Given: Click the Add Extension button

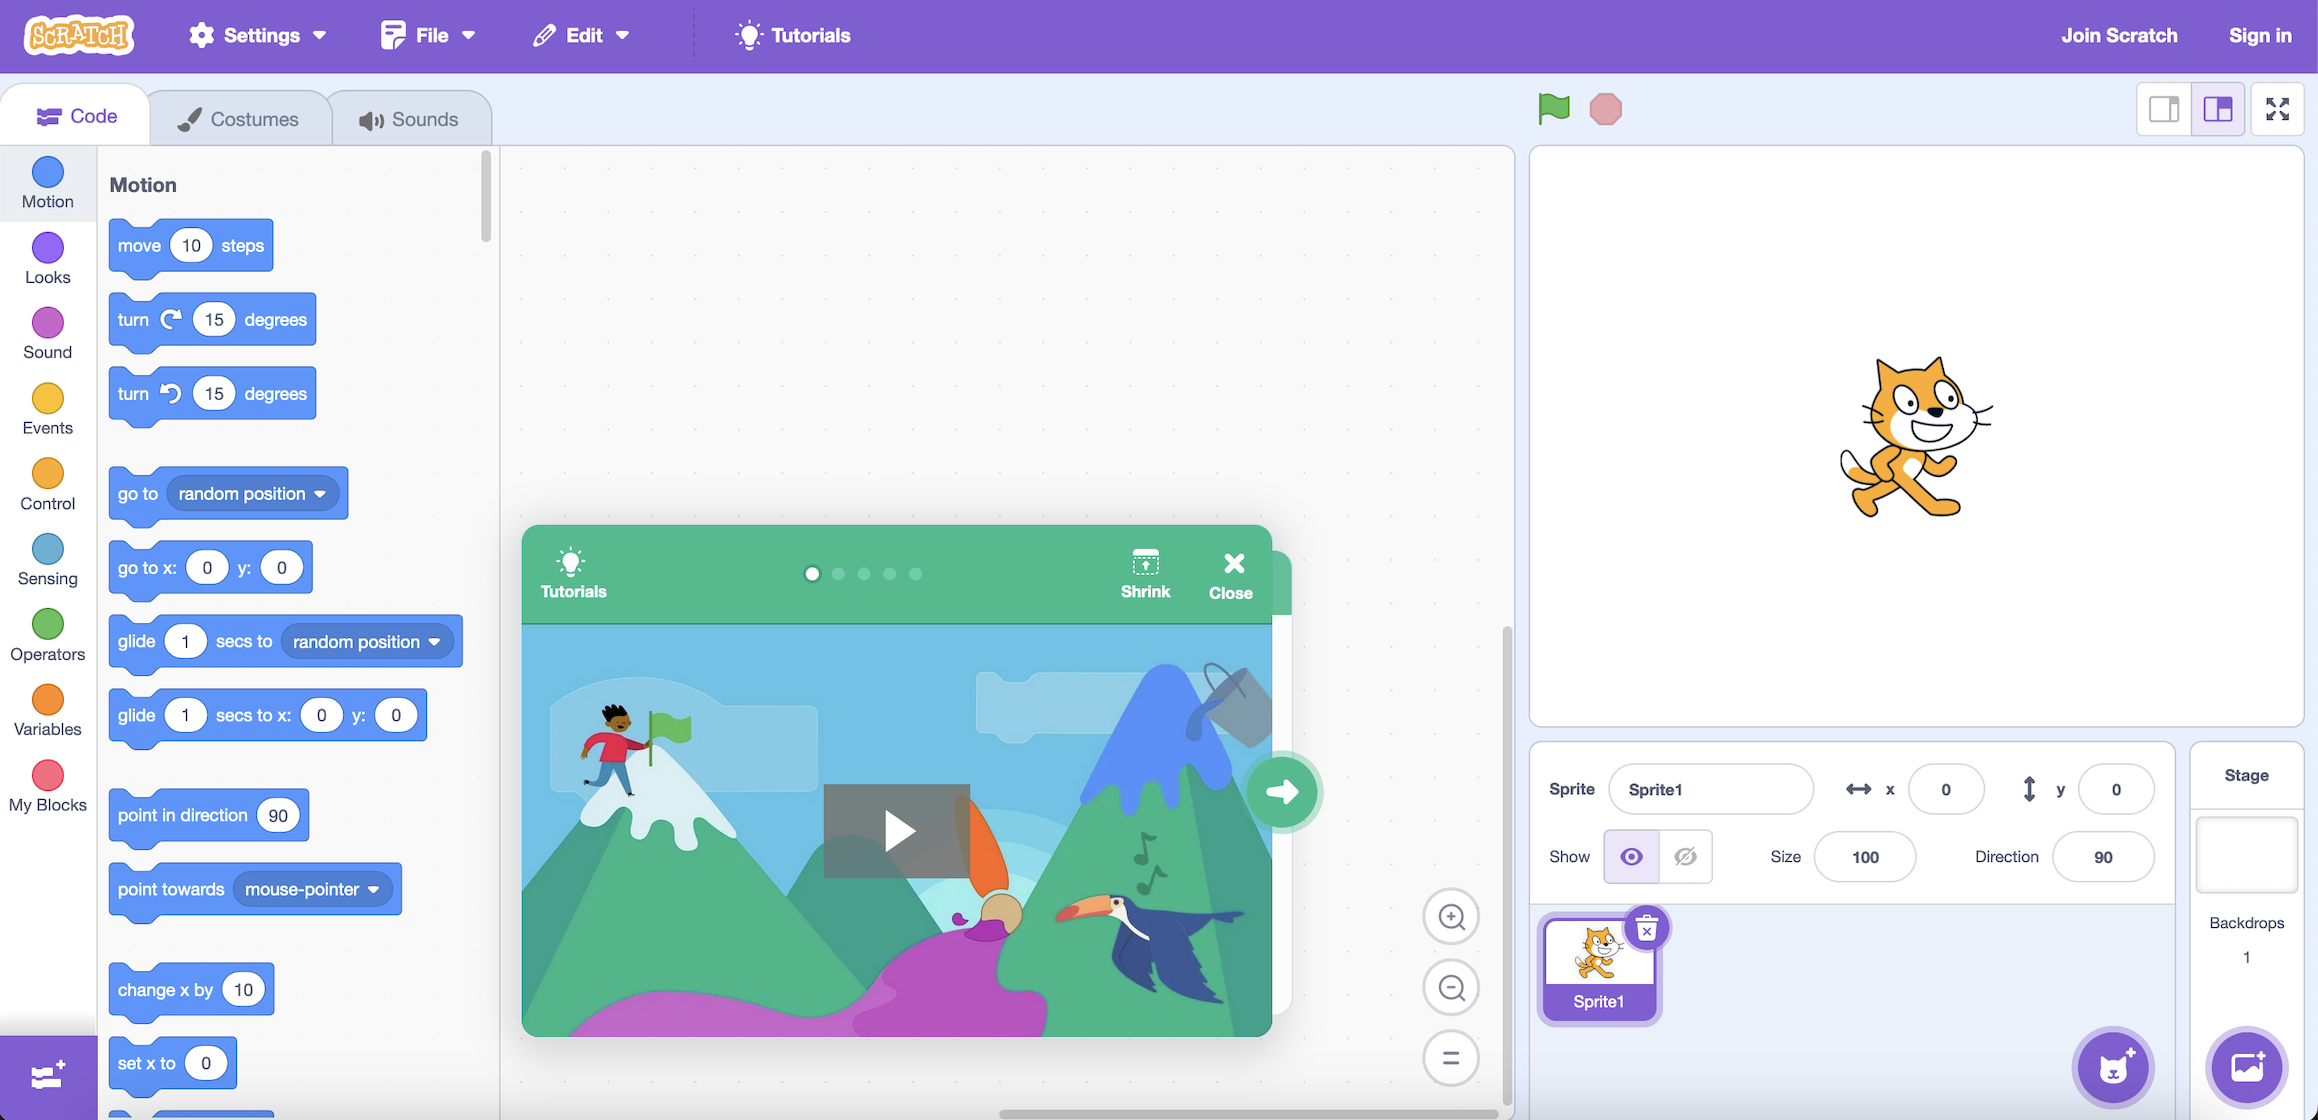Looking at the screenshot, I should (x=48, y=1077).
